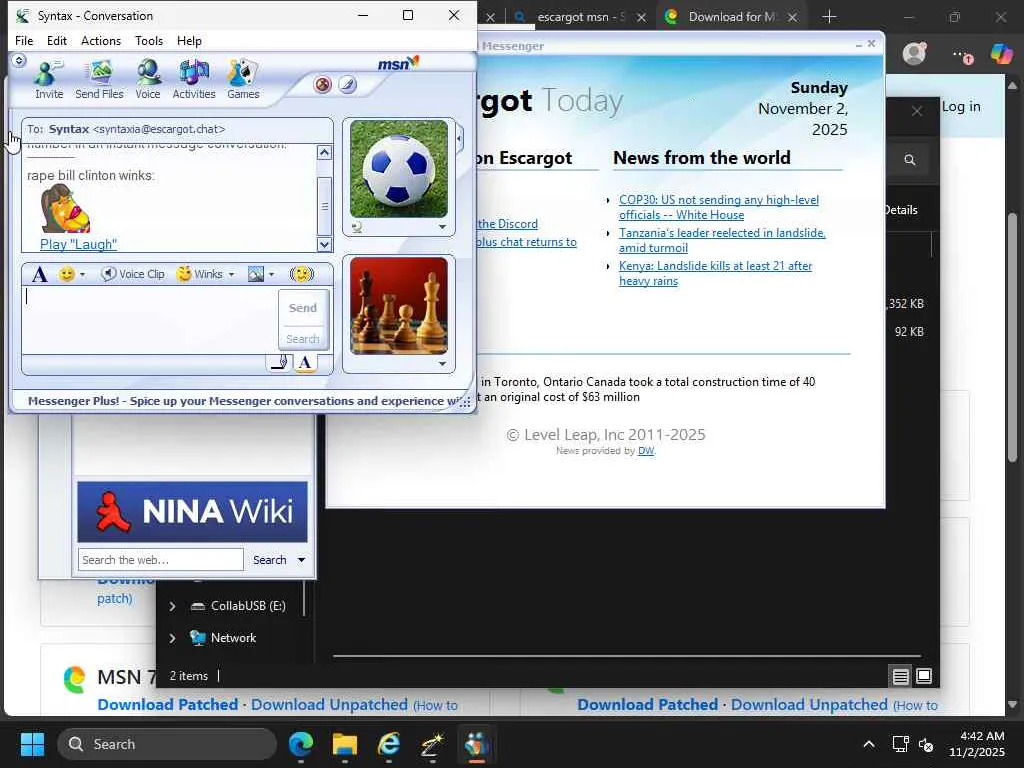
Task: Open the Kenya landslide news link
Action: tap(715, 274)
